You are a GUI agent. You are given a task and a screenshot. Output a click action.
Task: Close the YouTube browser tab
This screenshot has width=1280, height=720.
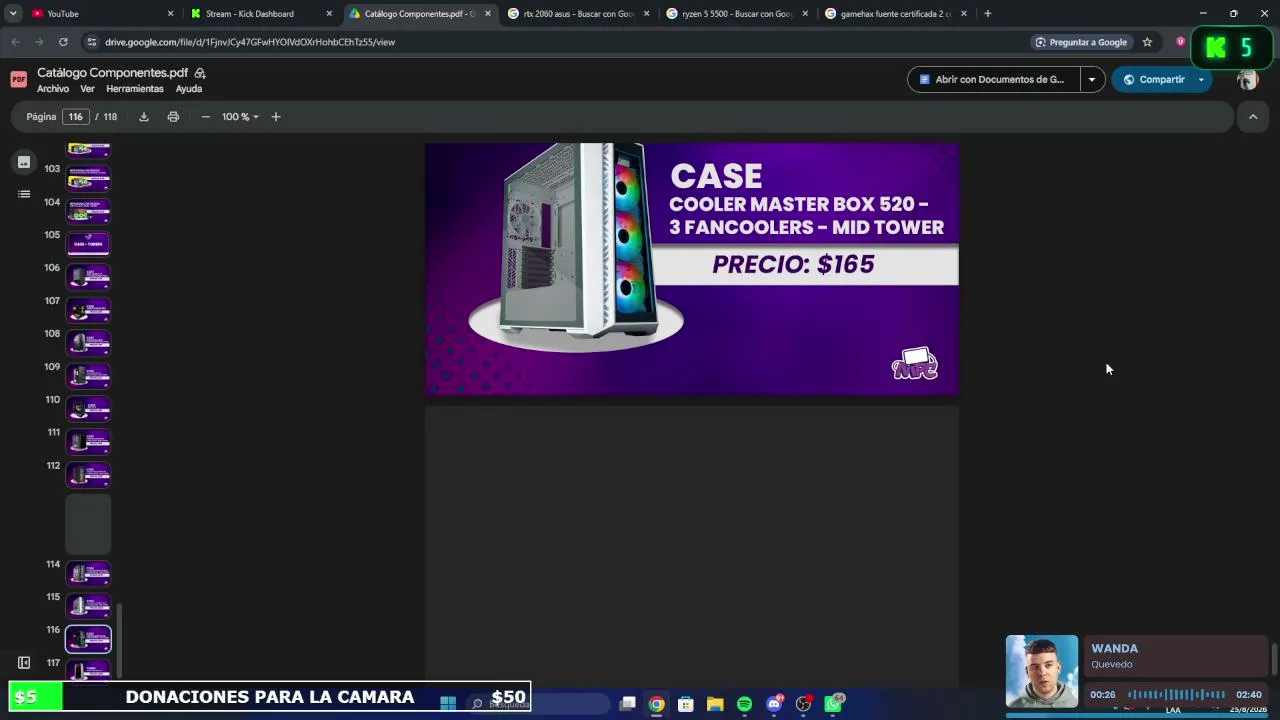pyautogui.click(x=170, y=14)
